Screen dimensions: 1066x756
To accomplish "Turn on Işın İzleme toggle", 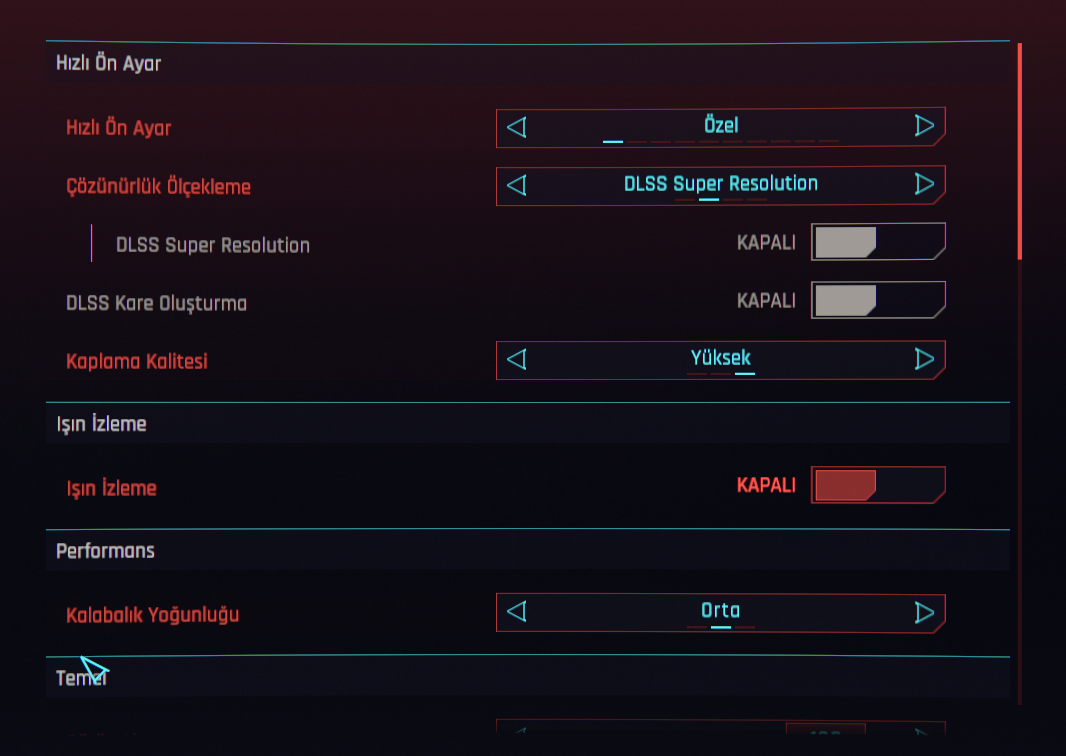I will tap(877, 485).
